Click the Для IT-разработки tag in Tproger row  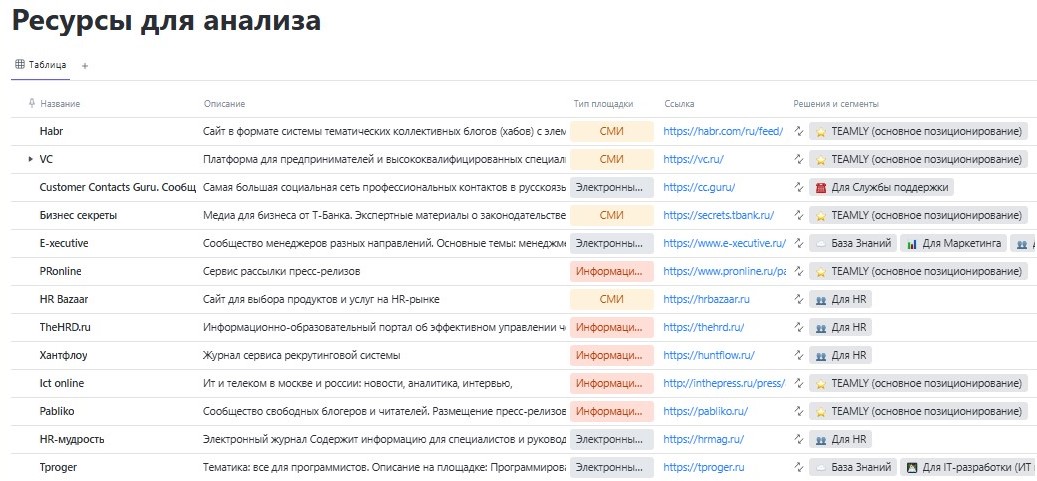click(968, 467)
